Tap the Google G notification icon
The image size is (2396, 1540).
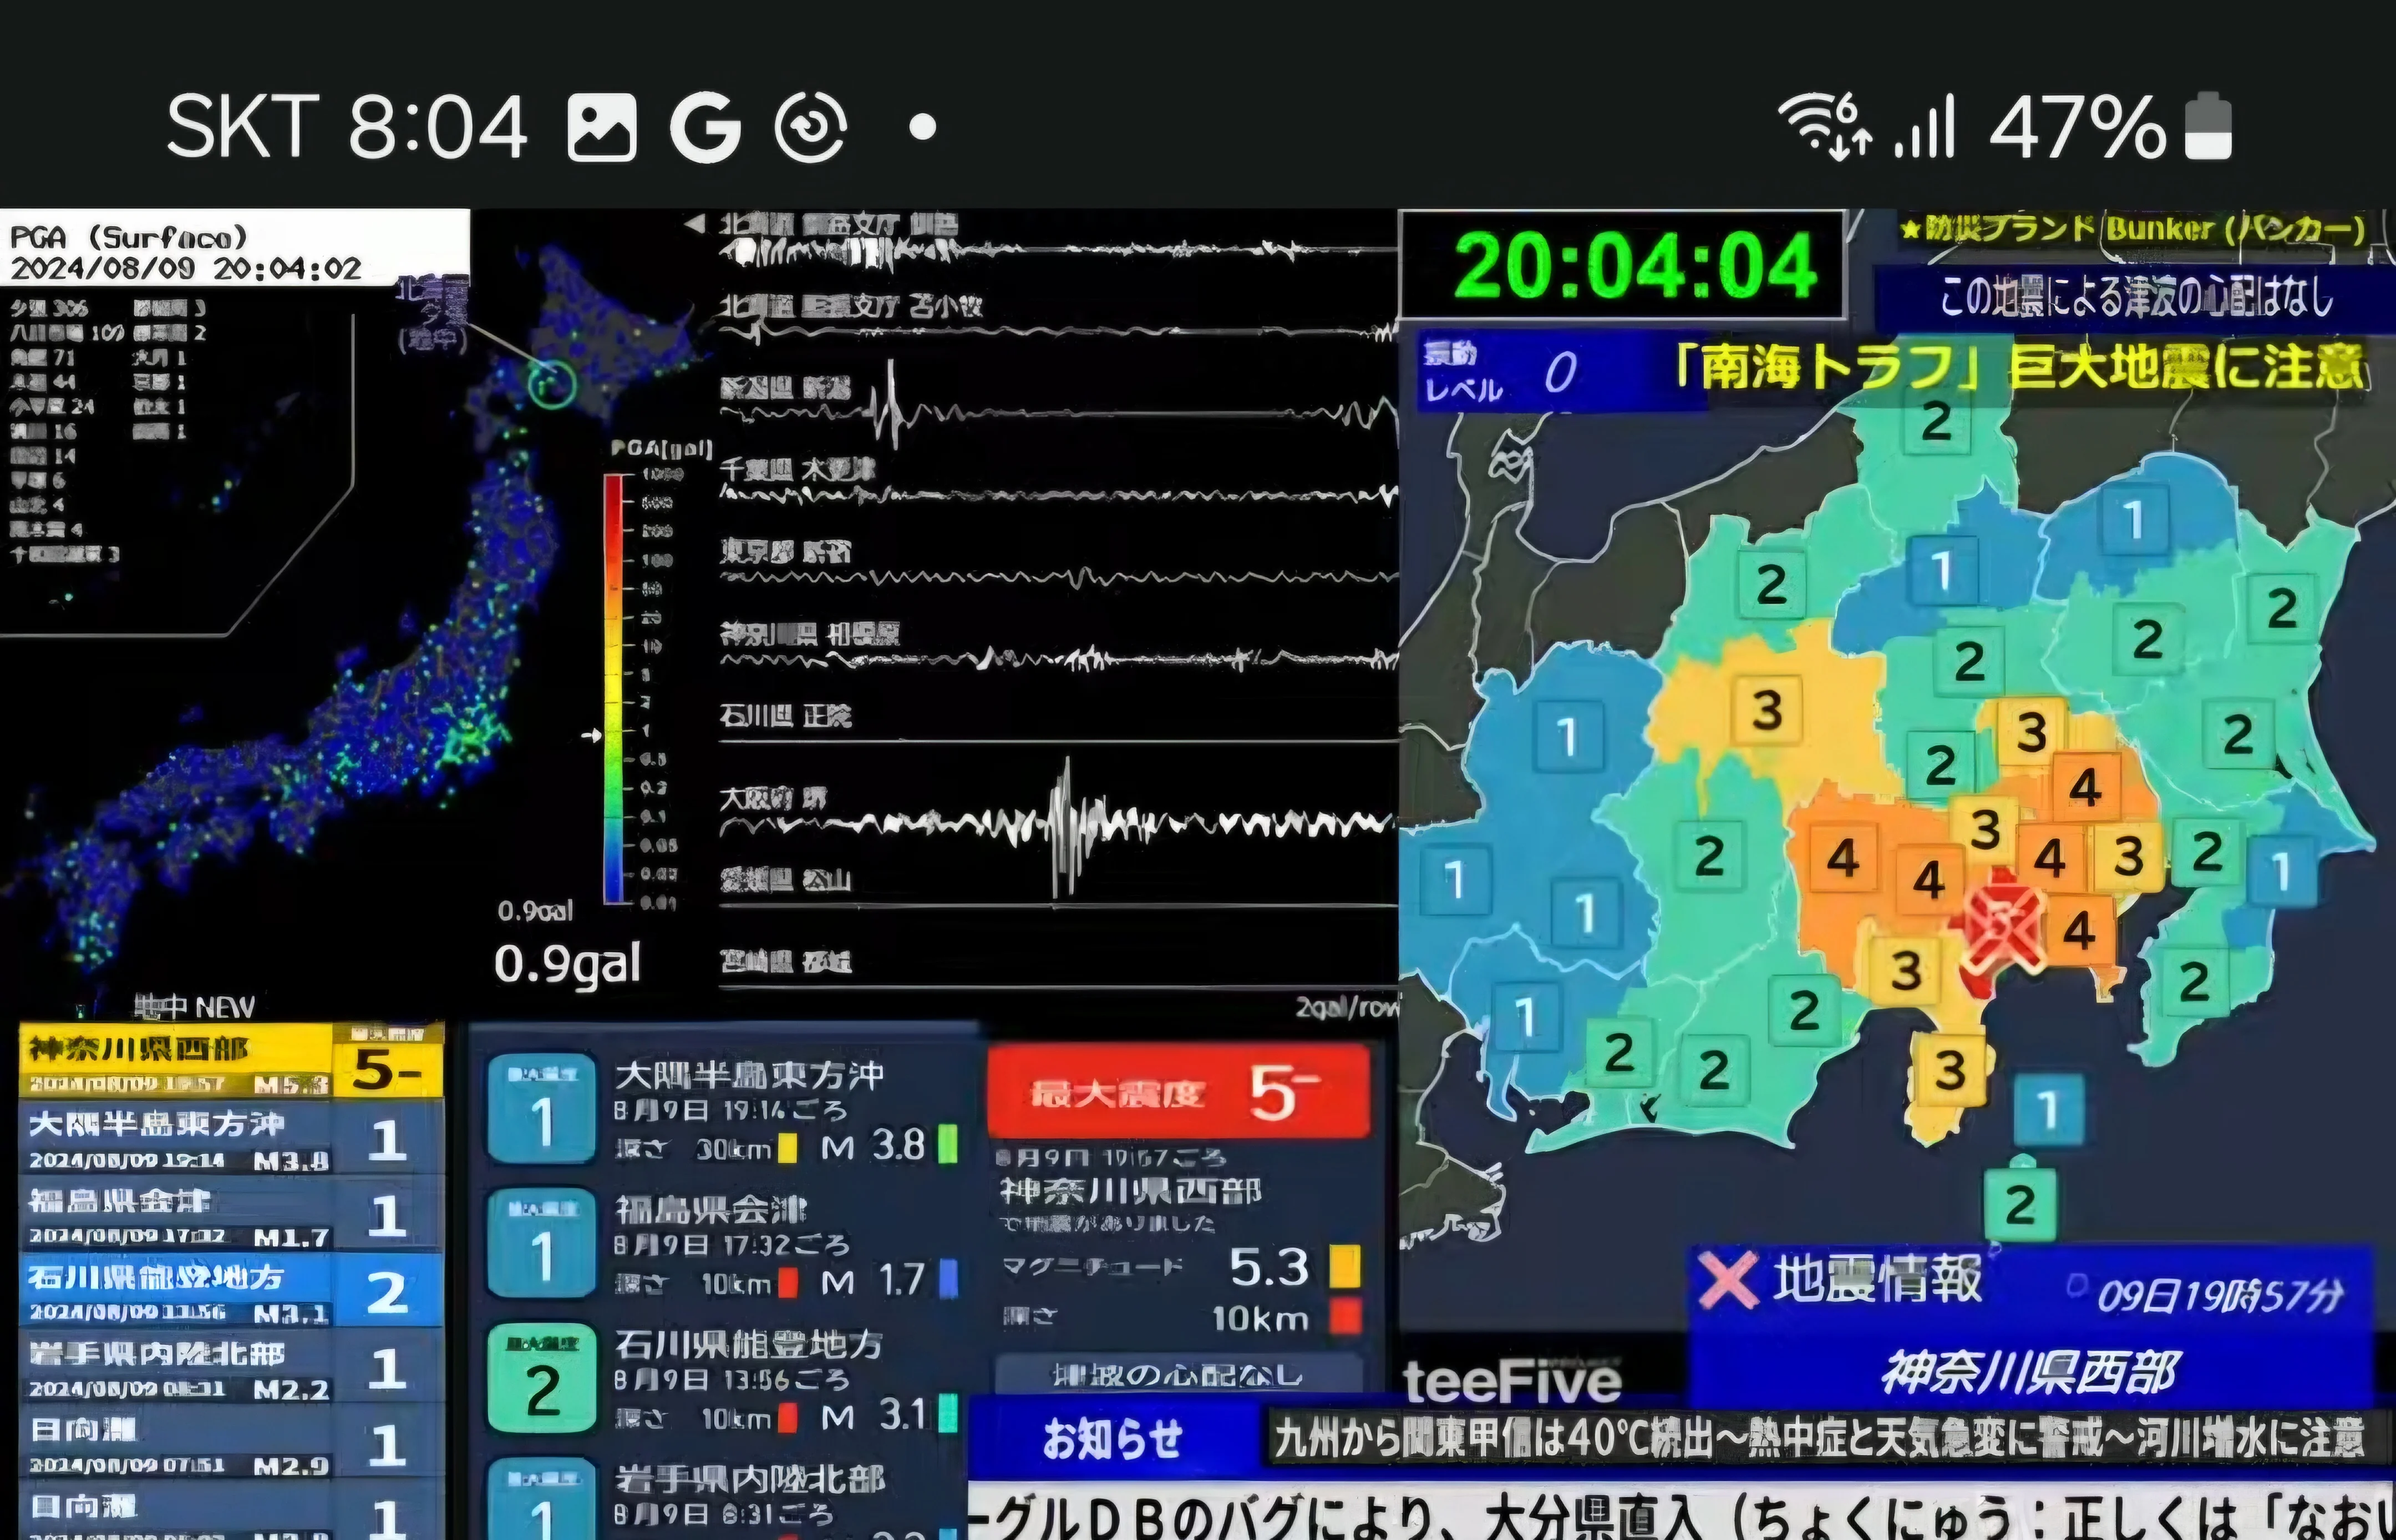(706, 128)
